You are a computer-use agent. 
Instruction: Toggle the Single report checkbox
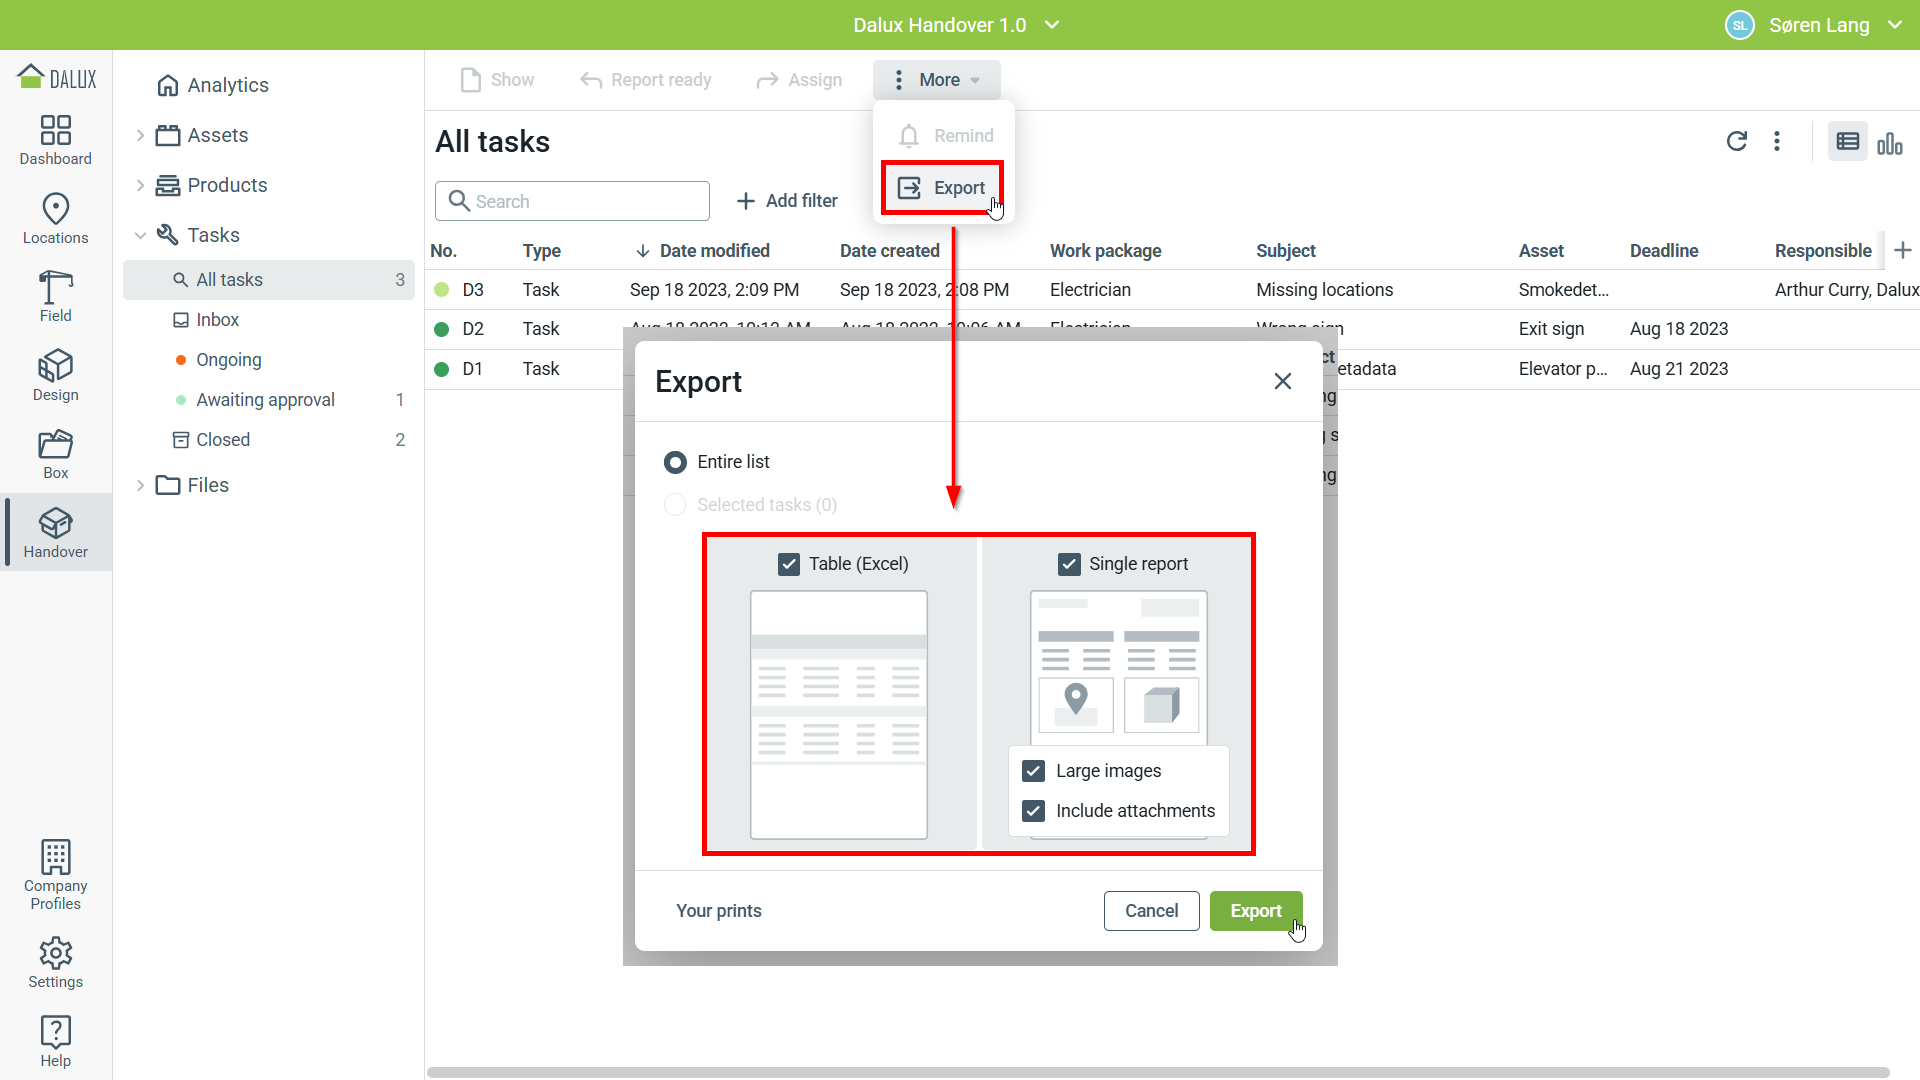click(1069, 564)
